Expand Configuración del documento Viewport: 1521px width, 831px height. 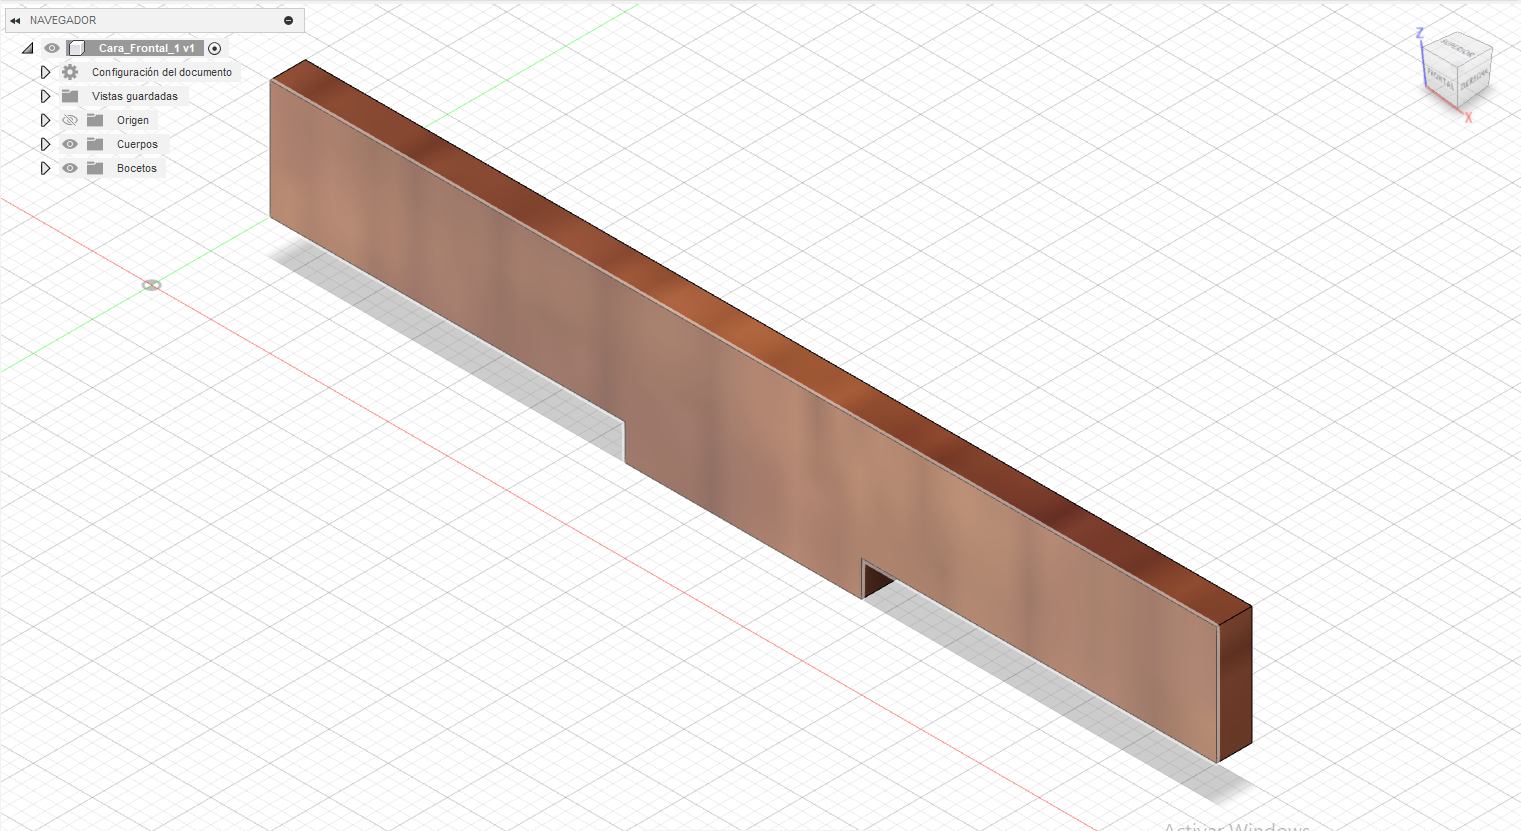click(45, 72)
